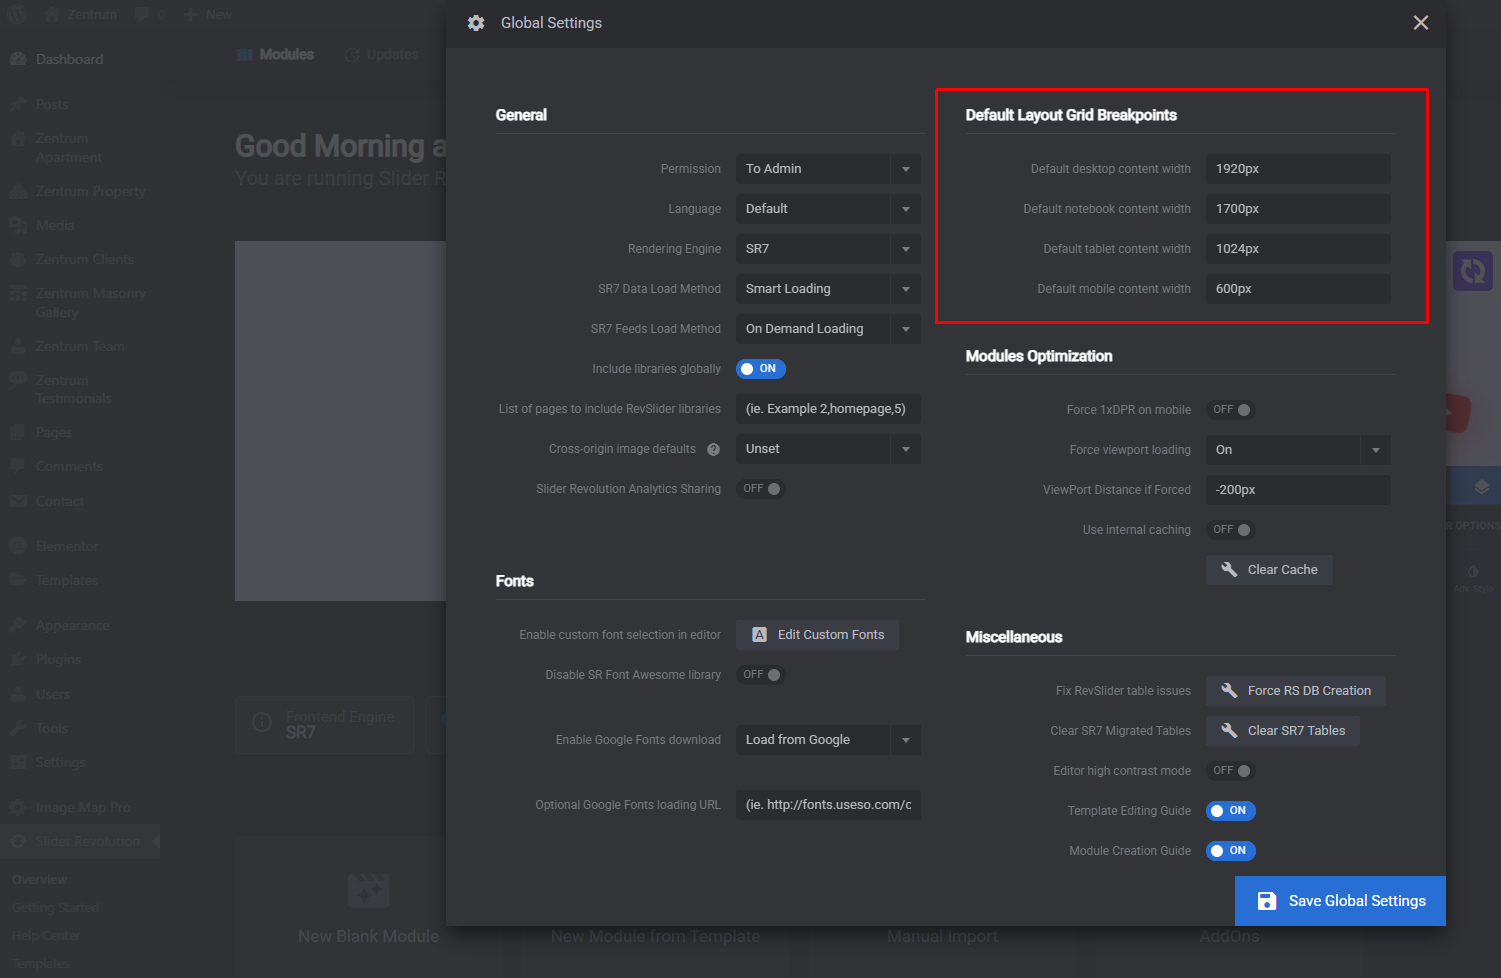Click the layers icon at right edge
Viewport: 1501px width, 978px height.
tap(1482, 487)
